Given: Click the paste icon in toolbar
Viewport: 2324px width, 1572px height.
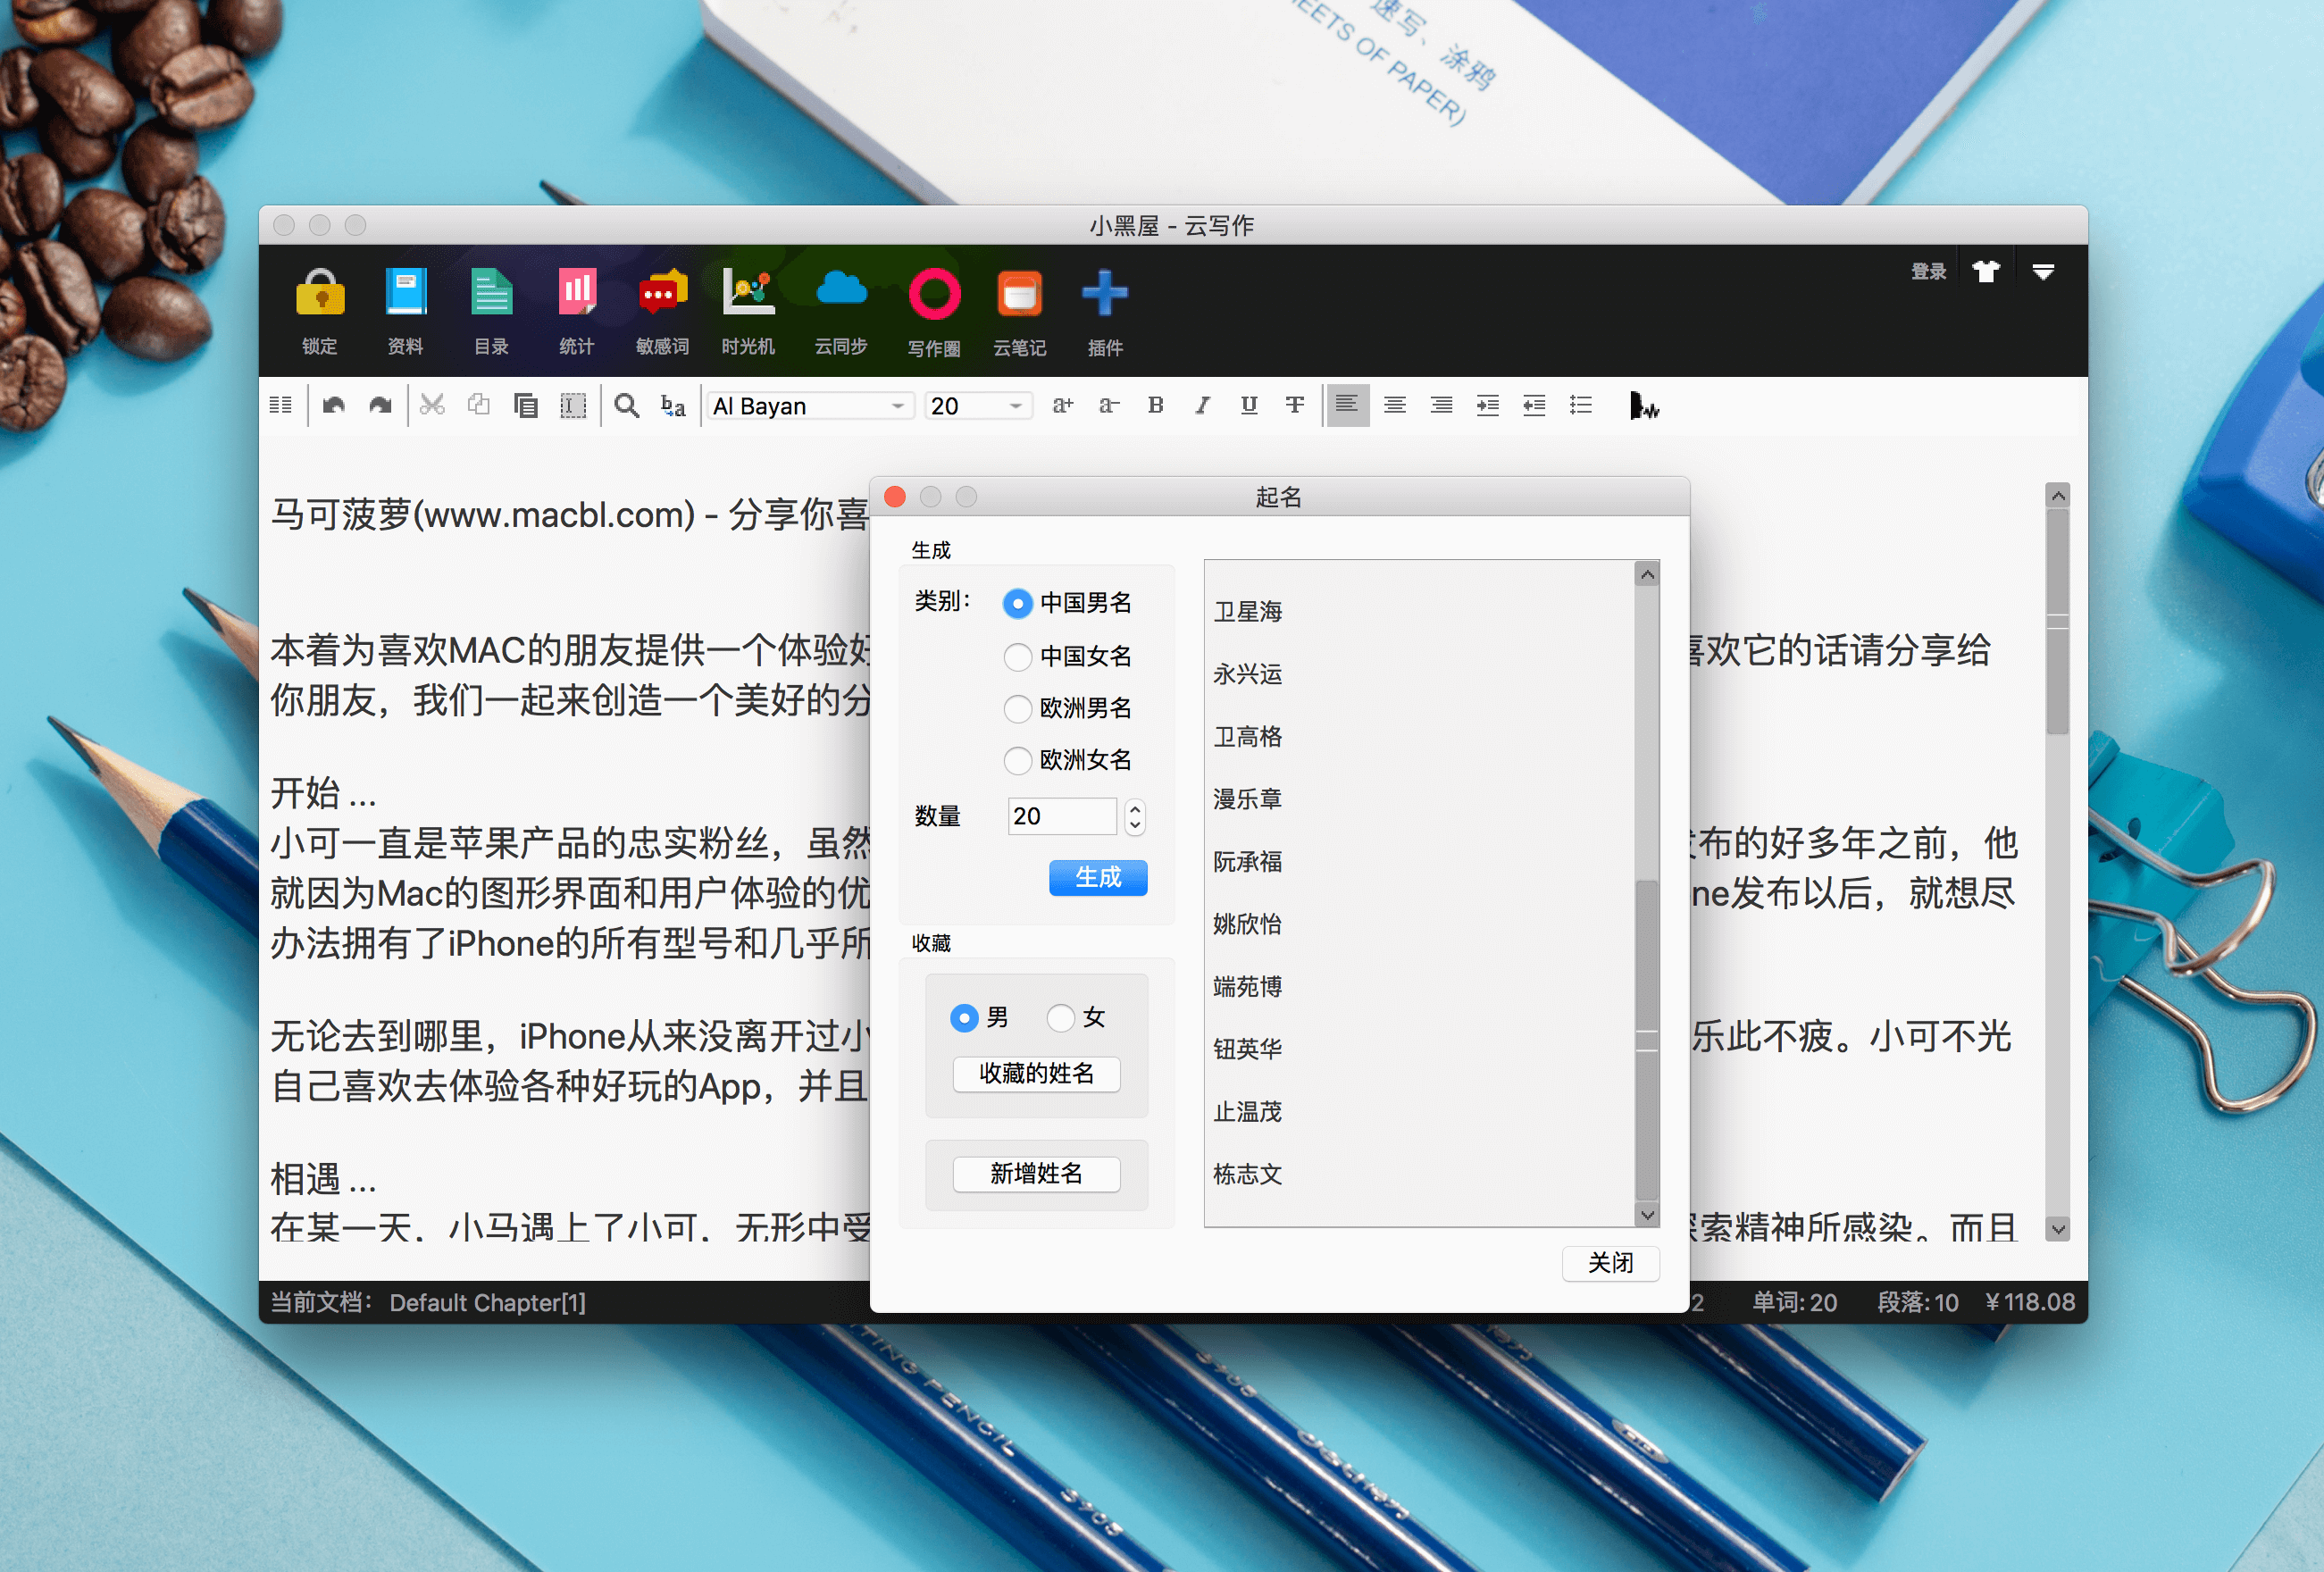Looking at the screenshot, I should pyautogui.click(x=526, y=405).
